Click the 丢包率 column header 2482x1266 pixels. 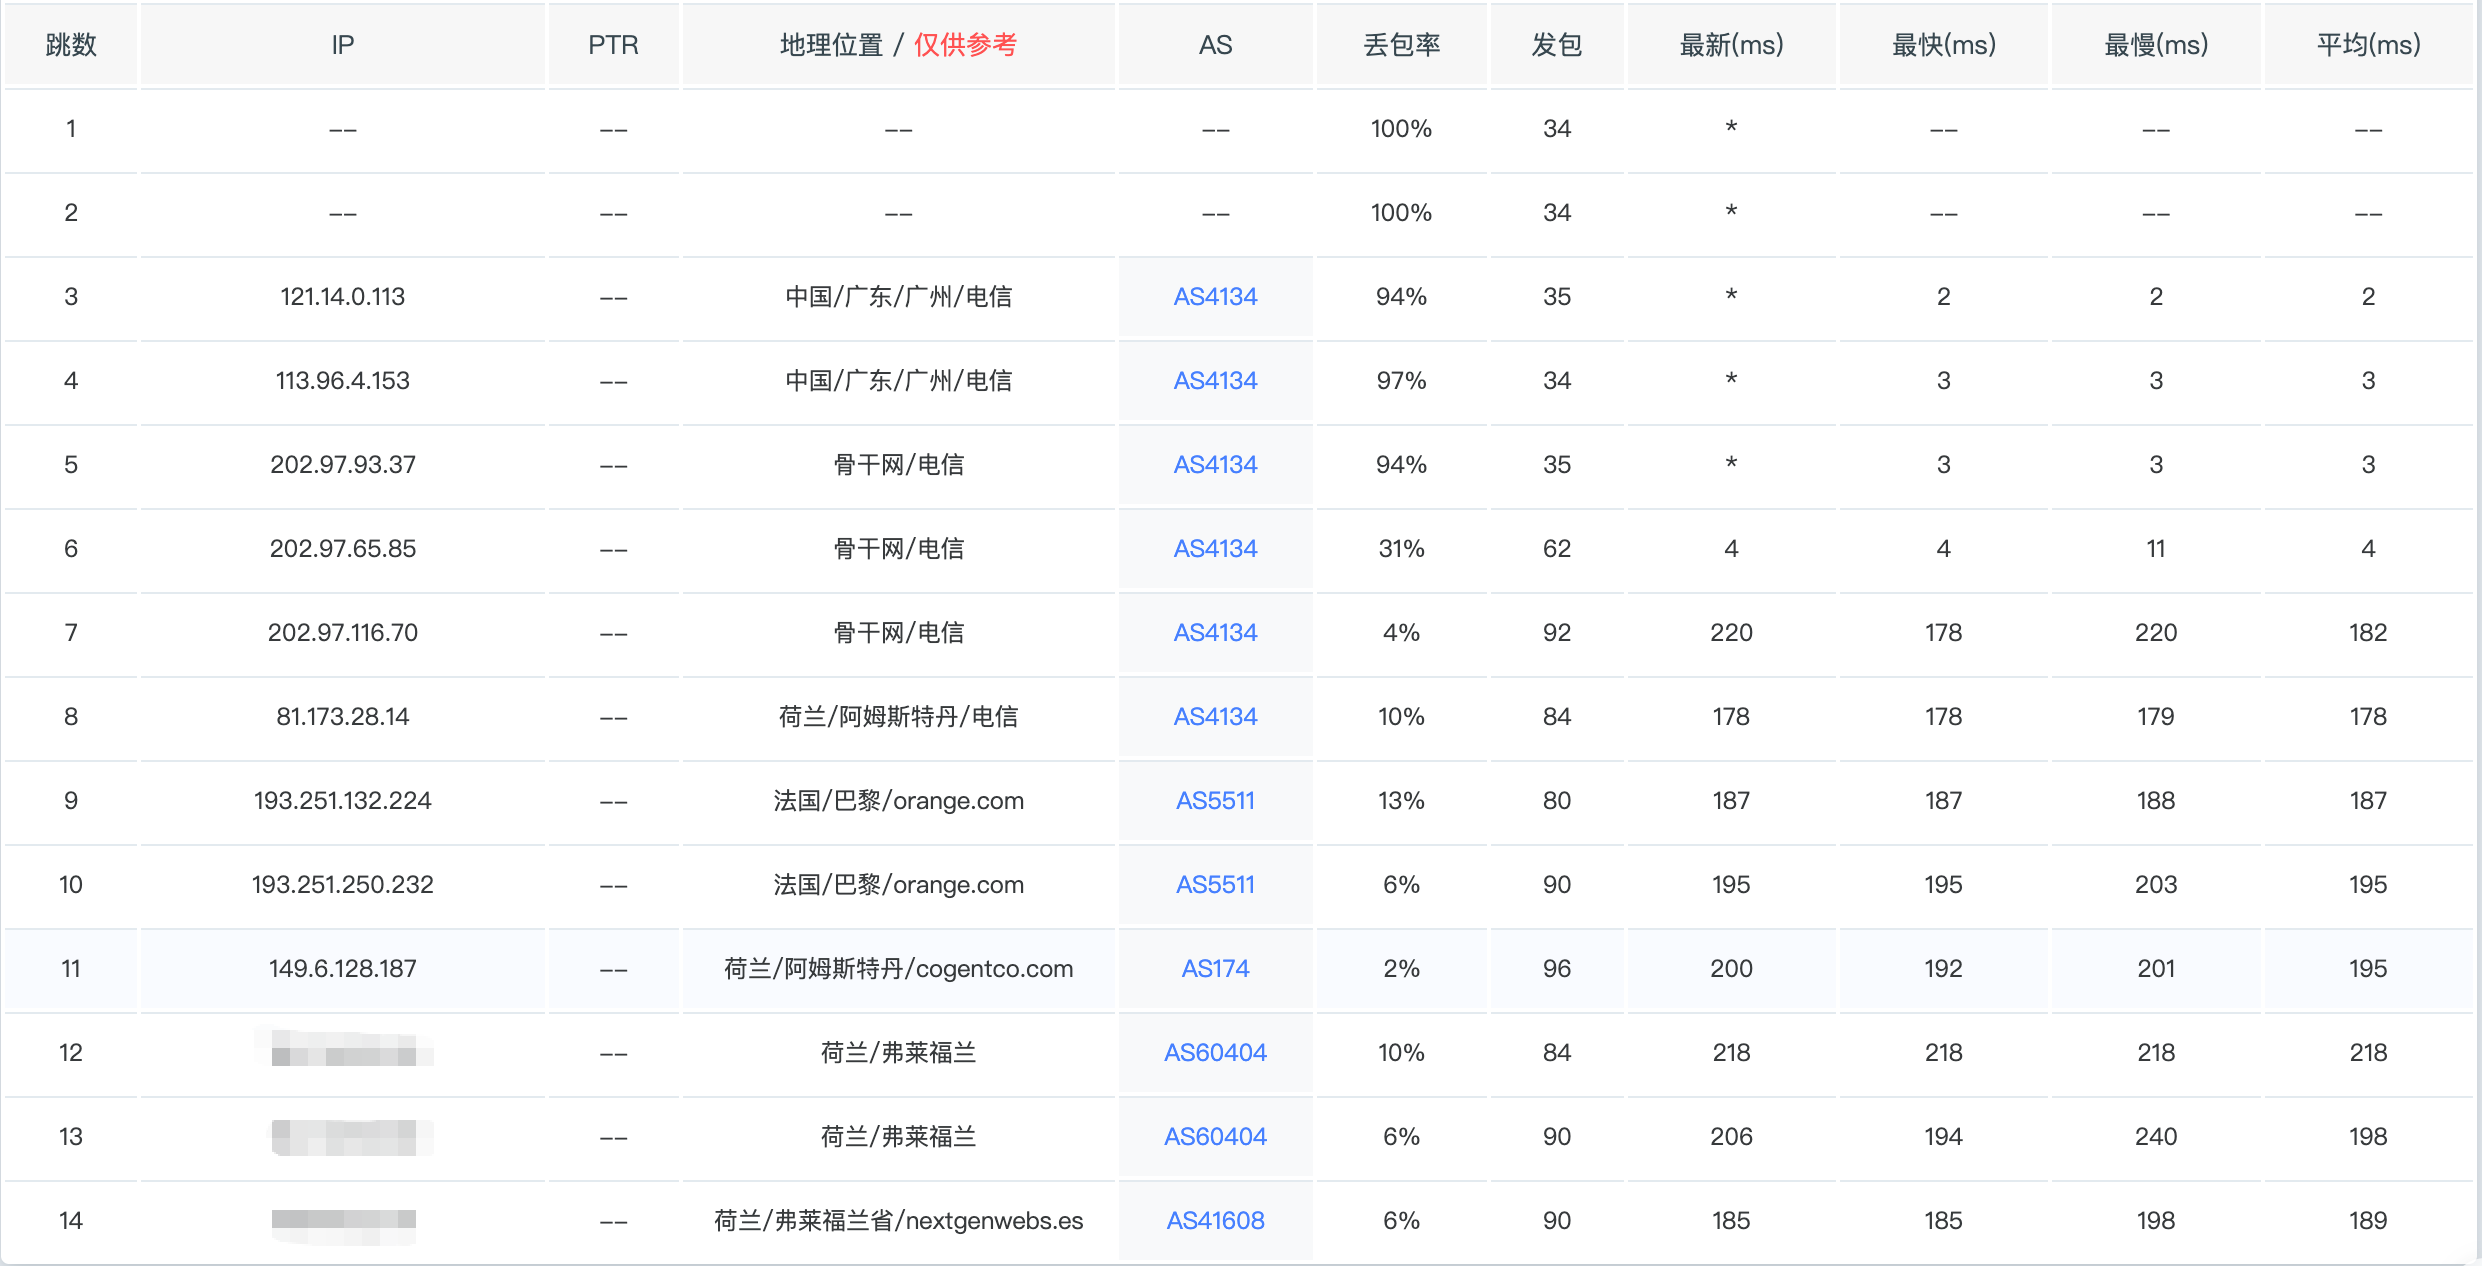(1401, 45)
